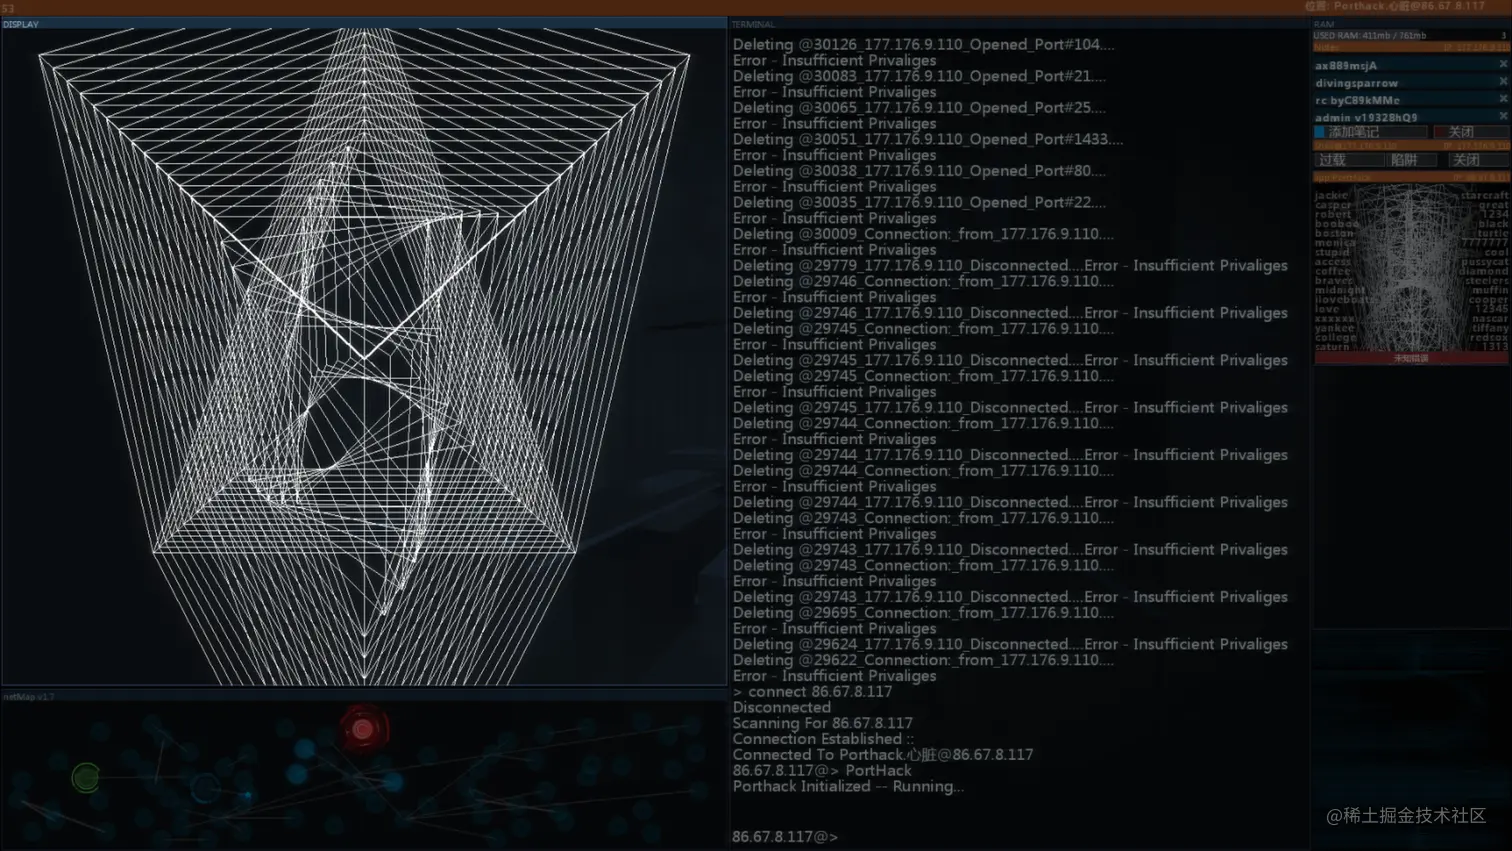Select the ax889msjA note text
The width and height of the screenshot is (1512, 851).
coord(1346,65)
